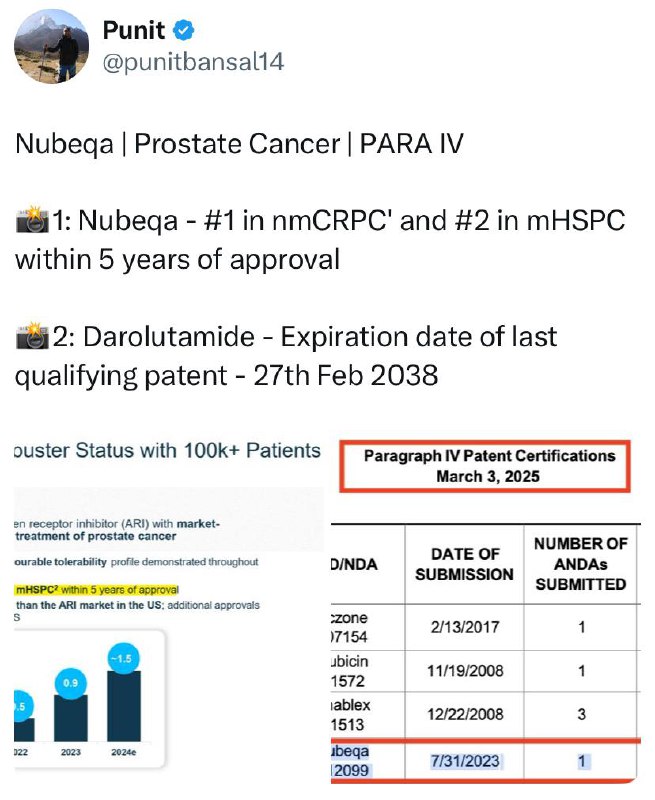This screenshot has height=800, width=655.
Task: Open the @punitbansal14 handle link
Action: pyautogui.click(x=193, y=62)
